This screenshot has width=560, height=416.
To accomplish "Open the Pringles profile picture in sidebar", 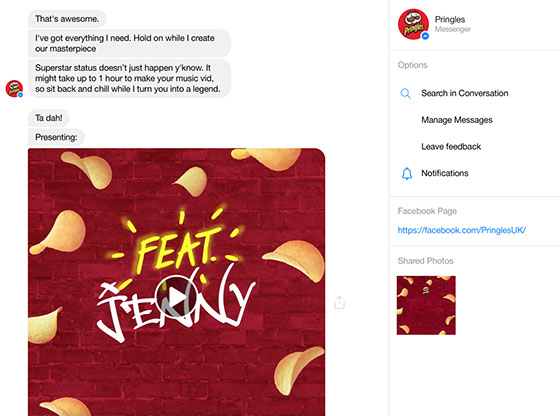I will 413,24.
